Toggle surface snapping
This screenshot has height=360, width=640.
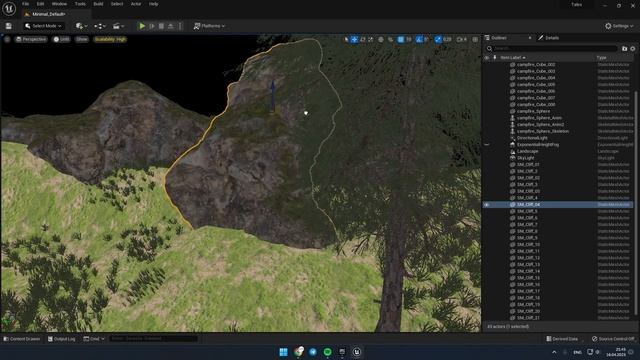tap(391, 39)
